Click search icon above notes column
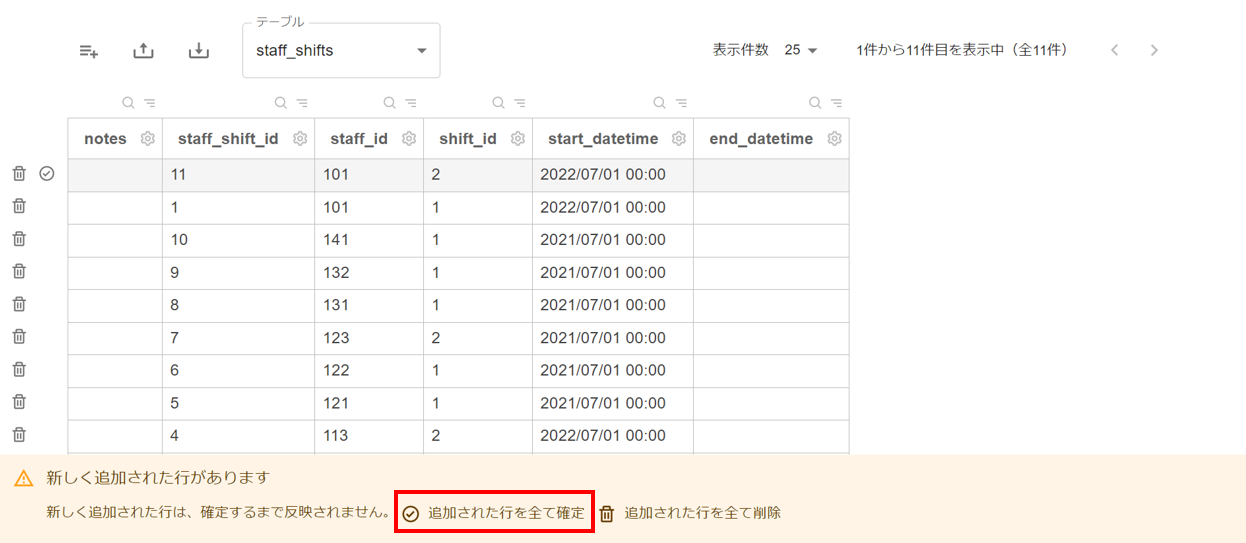Viewport: 1246px width, 543px height. pyautogui.click(x=128, y=103)
